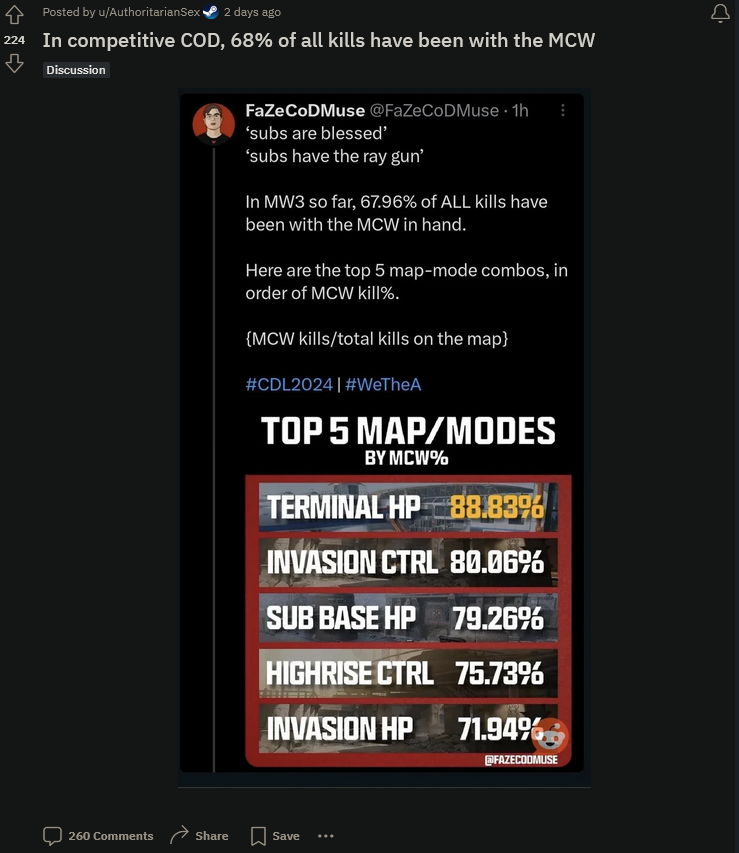Open the comments speech bubble icon

52,836
